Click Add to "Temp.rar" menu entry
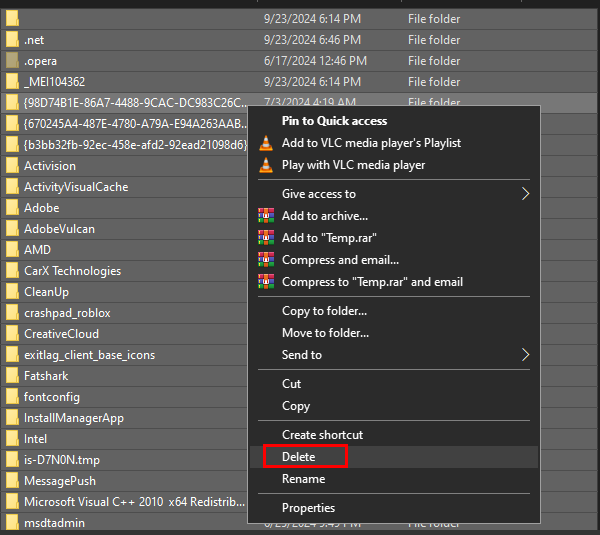Image resolution: width=600 pixels, height=535 pixels. click(x=341, y=238)
